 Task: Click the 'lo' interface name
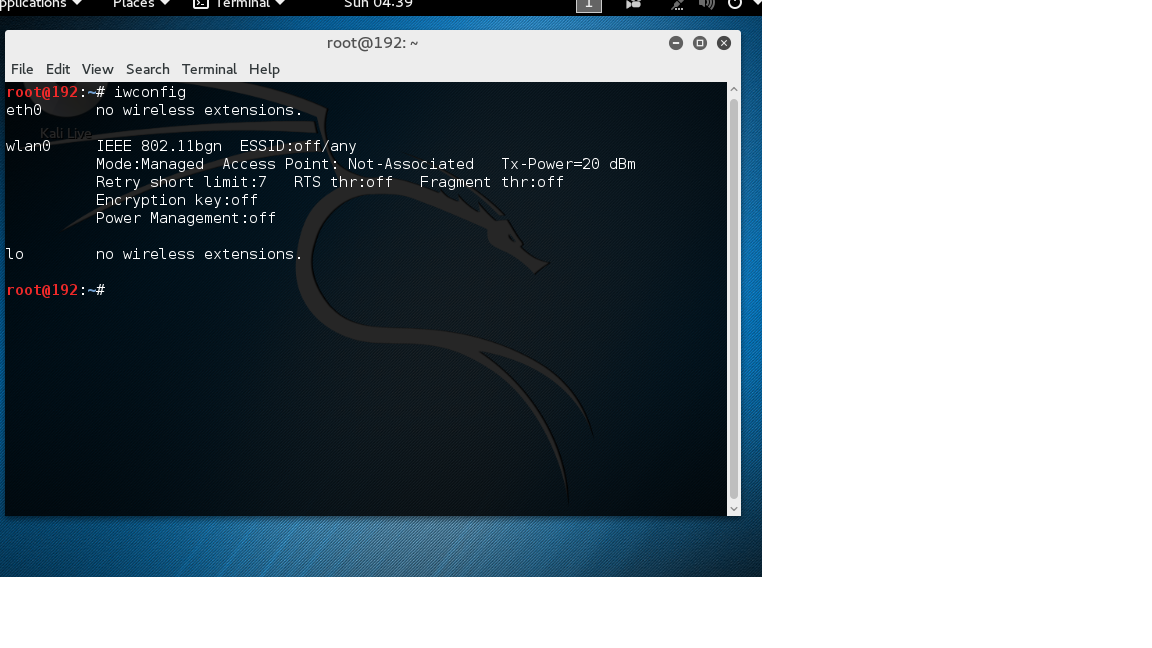coord(15,253)
